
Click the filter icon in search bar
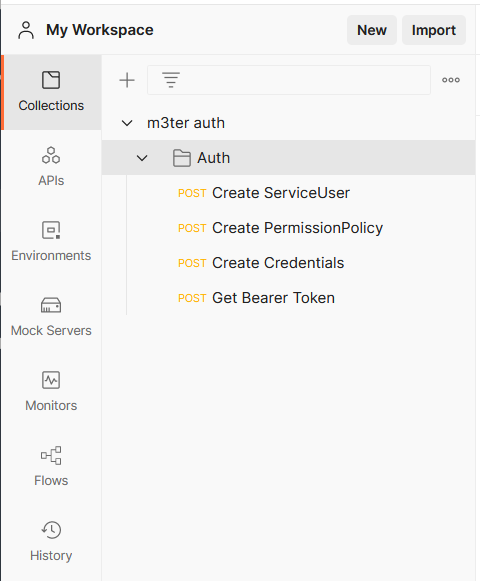coord(171,80)
